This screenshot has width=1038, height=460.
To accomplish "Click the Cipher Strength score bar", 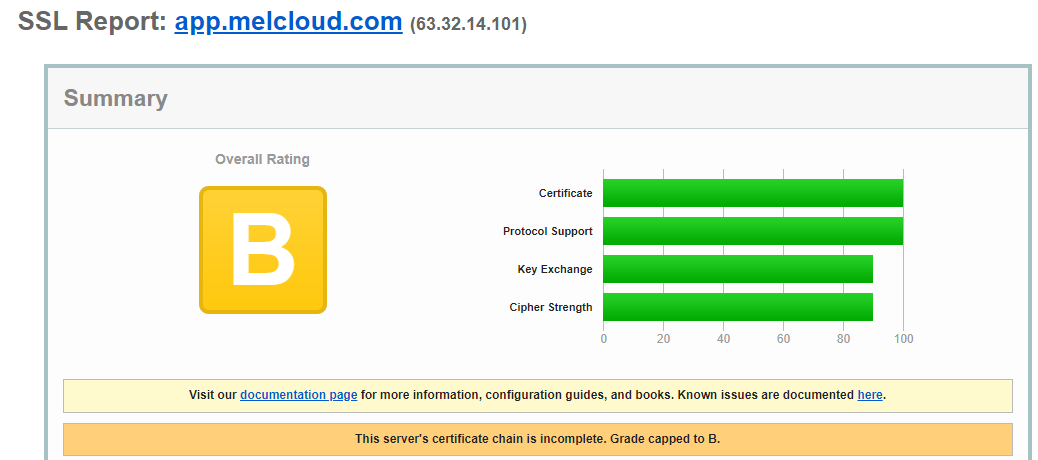I will [x=737, y=307].
